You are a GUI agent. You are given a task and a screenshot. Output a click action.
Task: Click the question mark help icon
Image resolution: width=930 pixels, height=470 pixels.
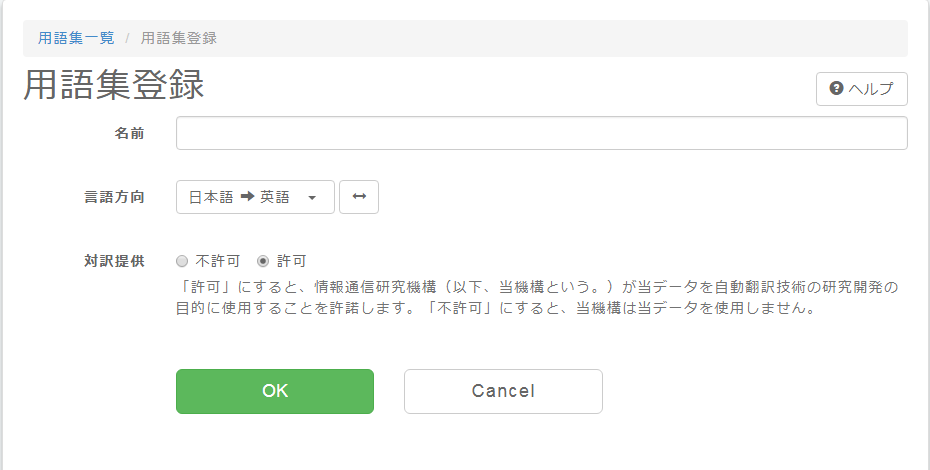point(836,88)
